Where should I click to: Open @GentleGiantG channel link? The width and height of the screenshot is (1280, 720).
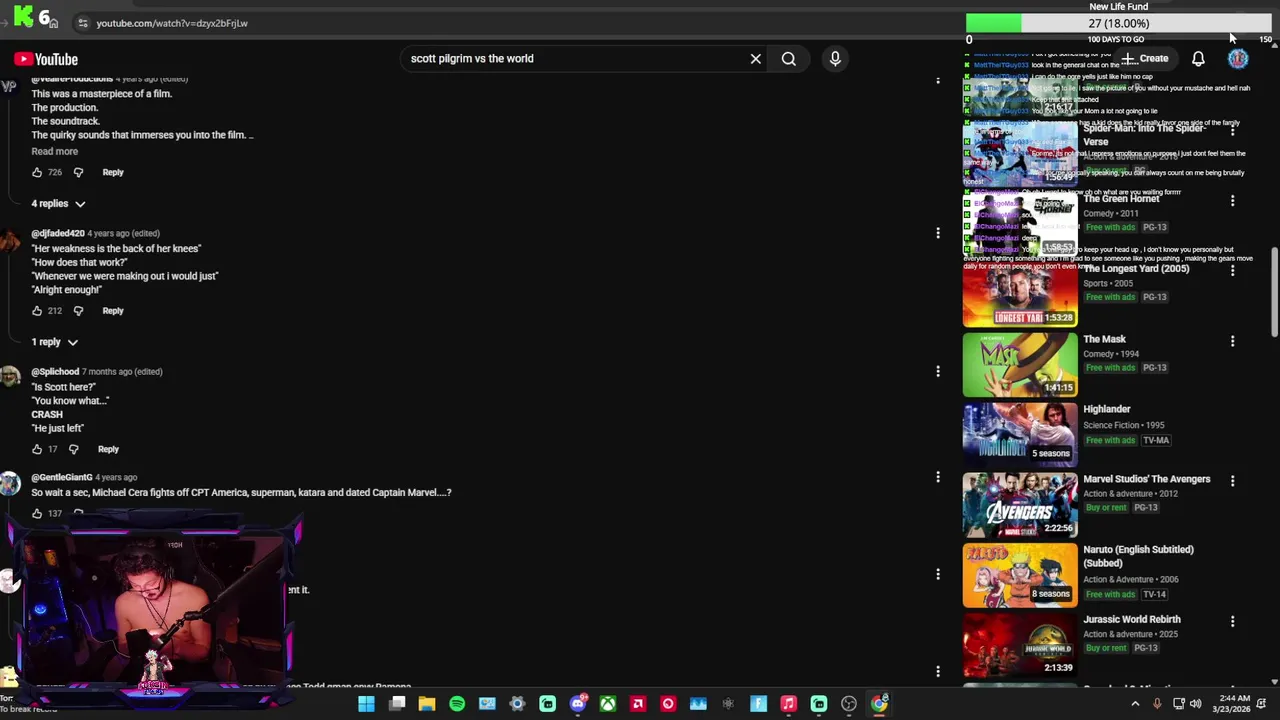coord(61,478)
